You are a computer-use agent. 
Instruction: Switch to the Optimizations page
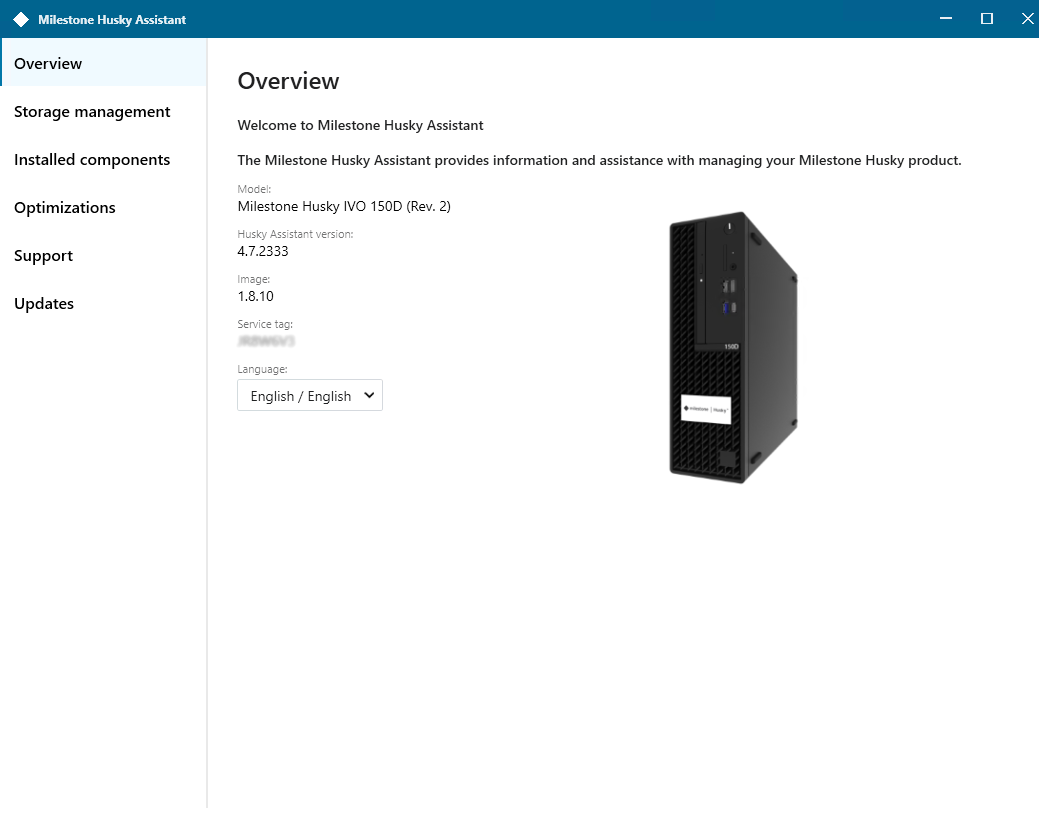click(65, 207)
